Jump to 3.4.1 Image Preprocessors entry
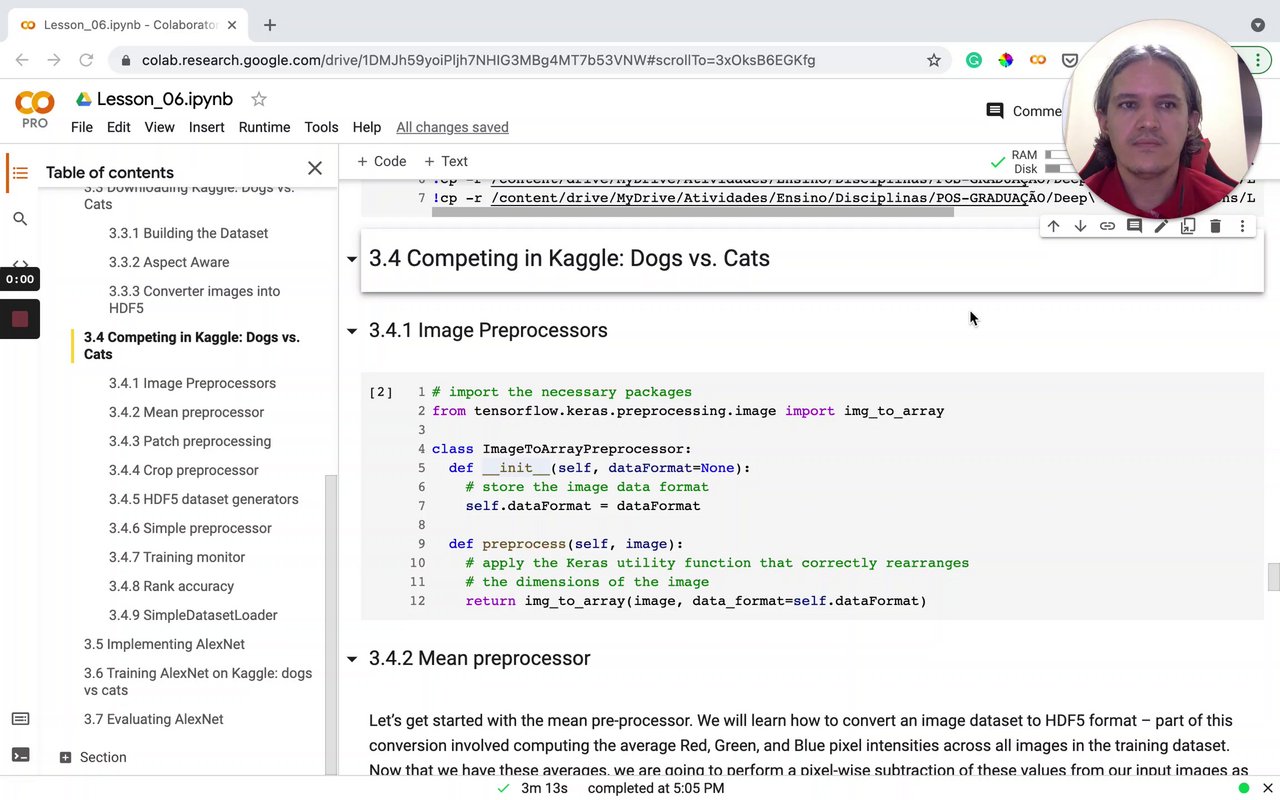 pos(192,383)
